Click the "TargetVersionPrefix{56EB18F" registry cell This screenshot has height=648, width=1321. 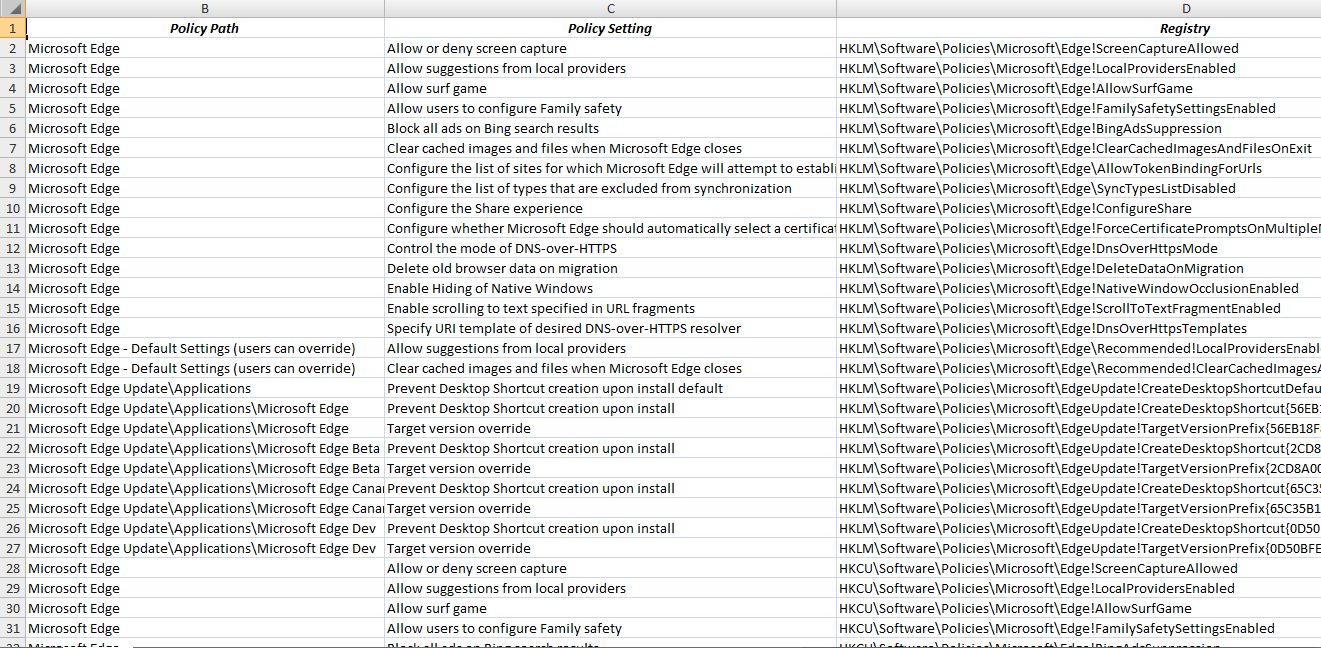(1079, 428)
